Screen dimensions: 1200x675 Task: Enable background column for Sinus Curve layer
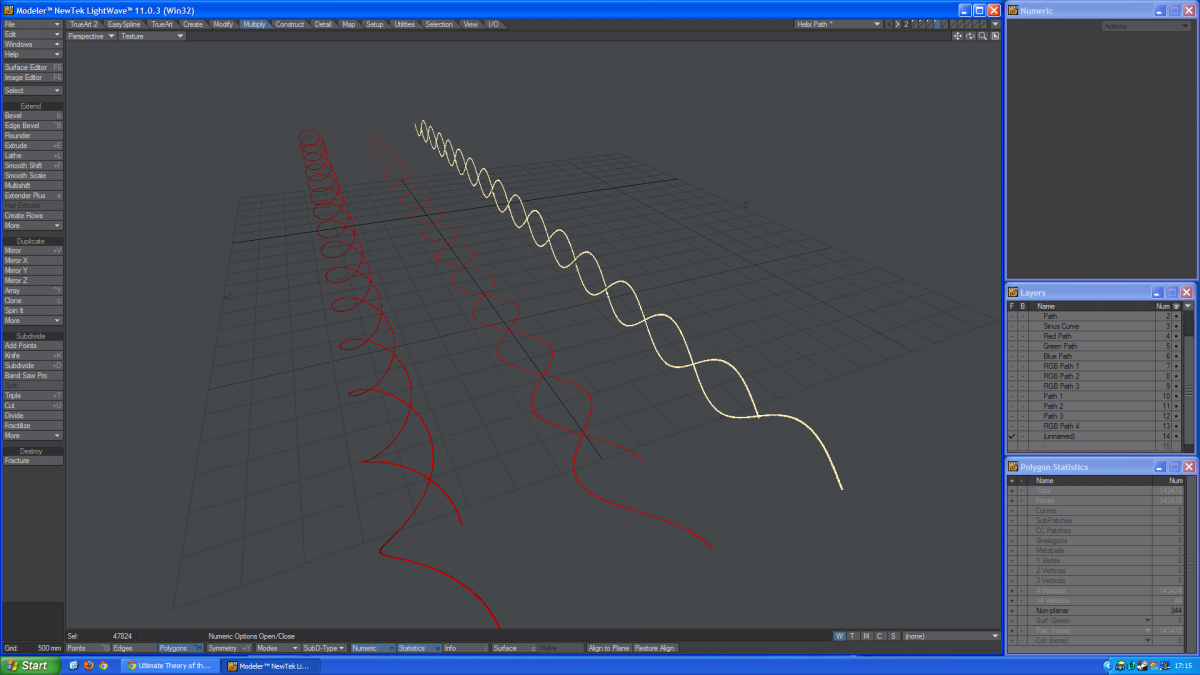point(1022,326)
